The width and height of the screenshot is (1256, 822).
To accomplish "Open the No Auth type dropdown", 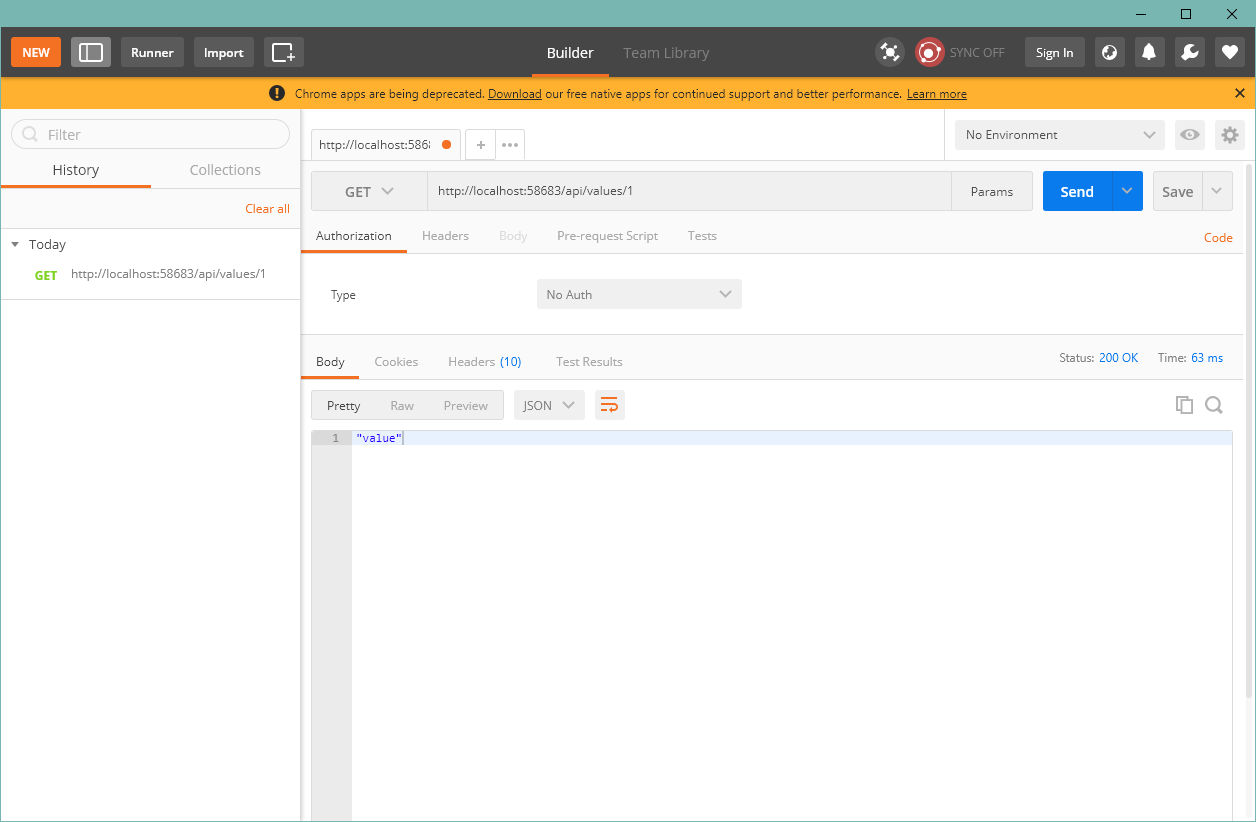I will coord(639,294).
